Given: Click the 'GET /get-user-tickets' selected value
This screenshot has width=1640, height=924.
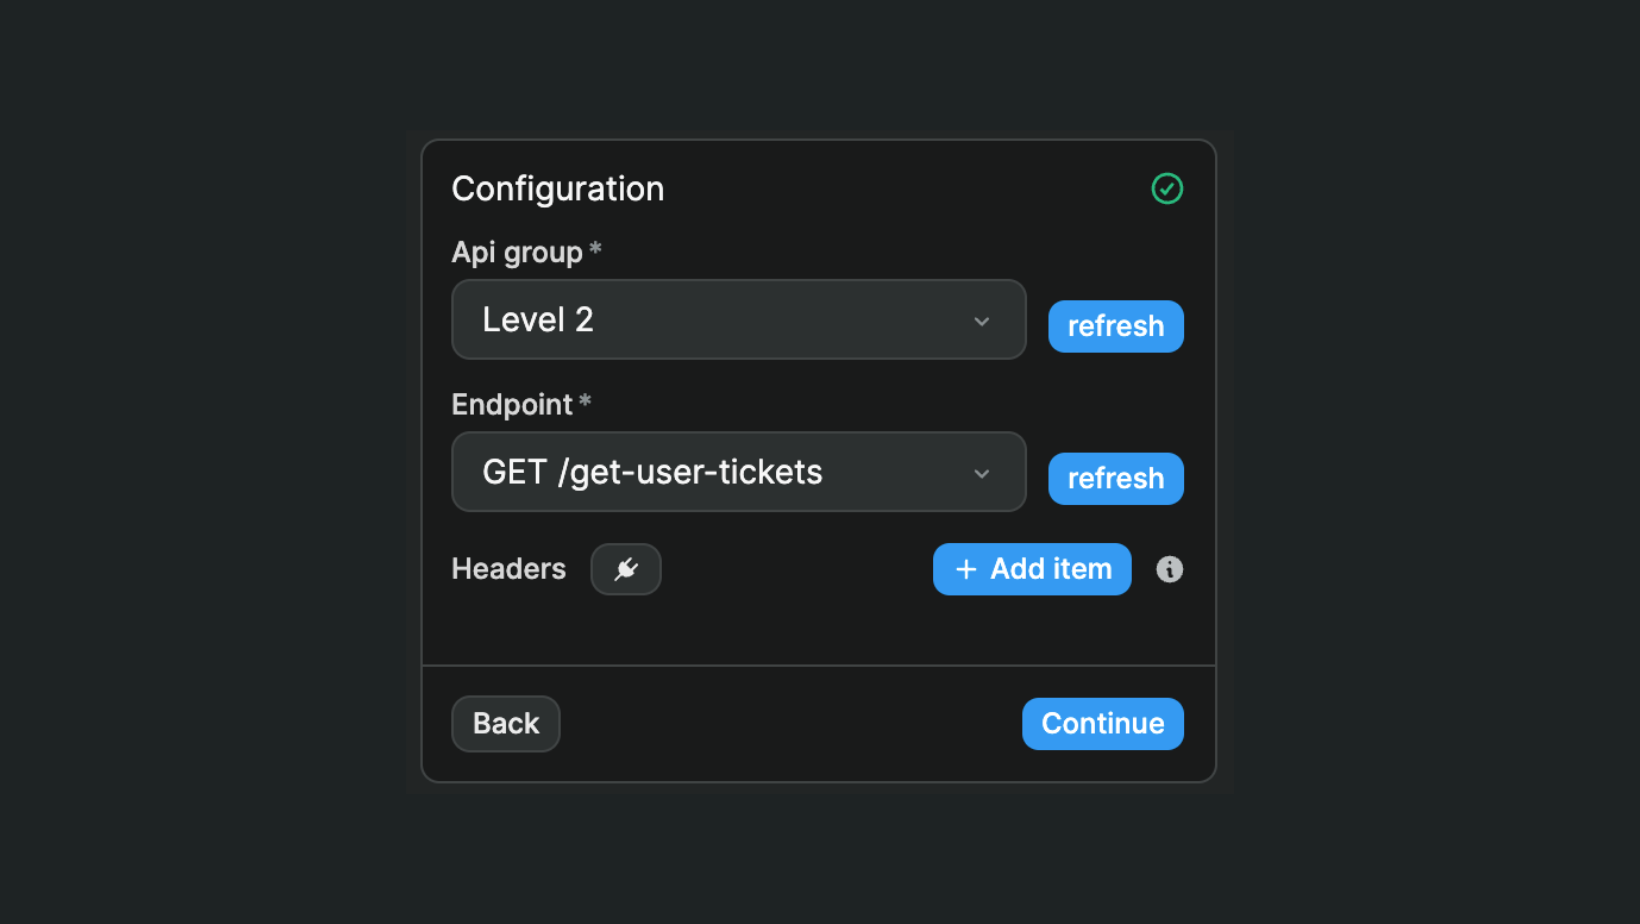Looking at the screenshot, I should click(x=652, y=472).
